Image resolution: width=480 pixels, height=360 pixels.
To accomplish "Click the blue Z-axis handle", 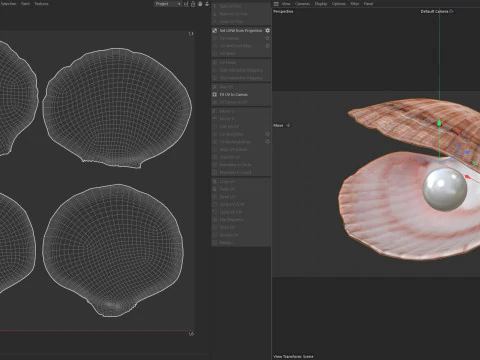I will [468, 153].
